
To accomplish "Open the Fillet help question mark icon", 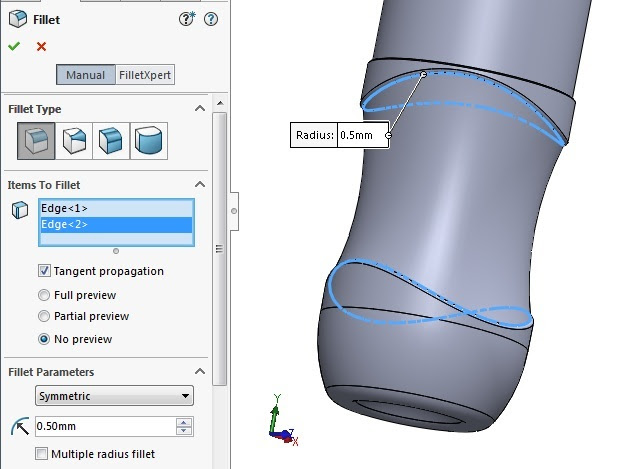I will (211, 19).
